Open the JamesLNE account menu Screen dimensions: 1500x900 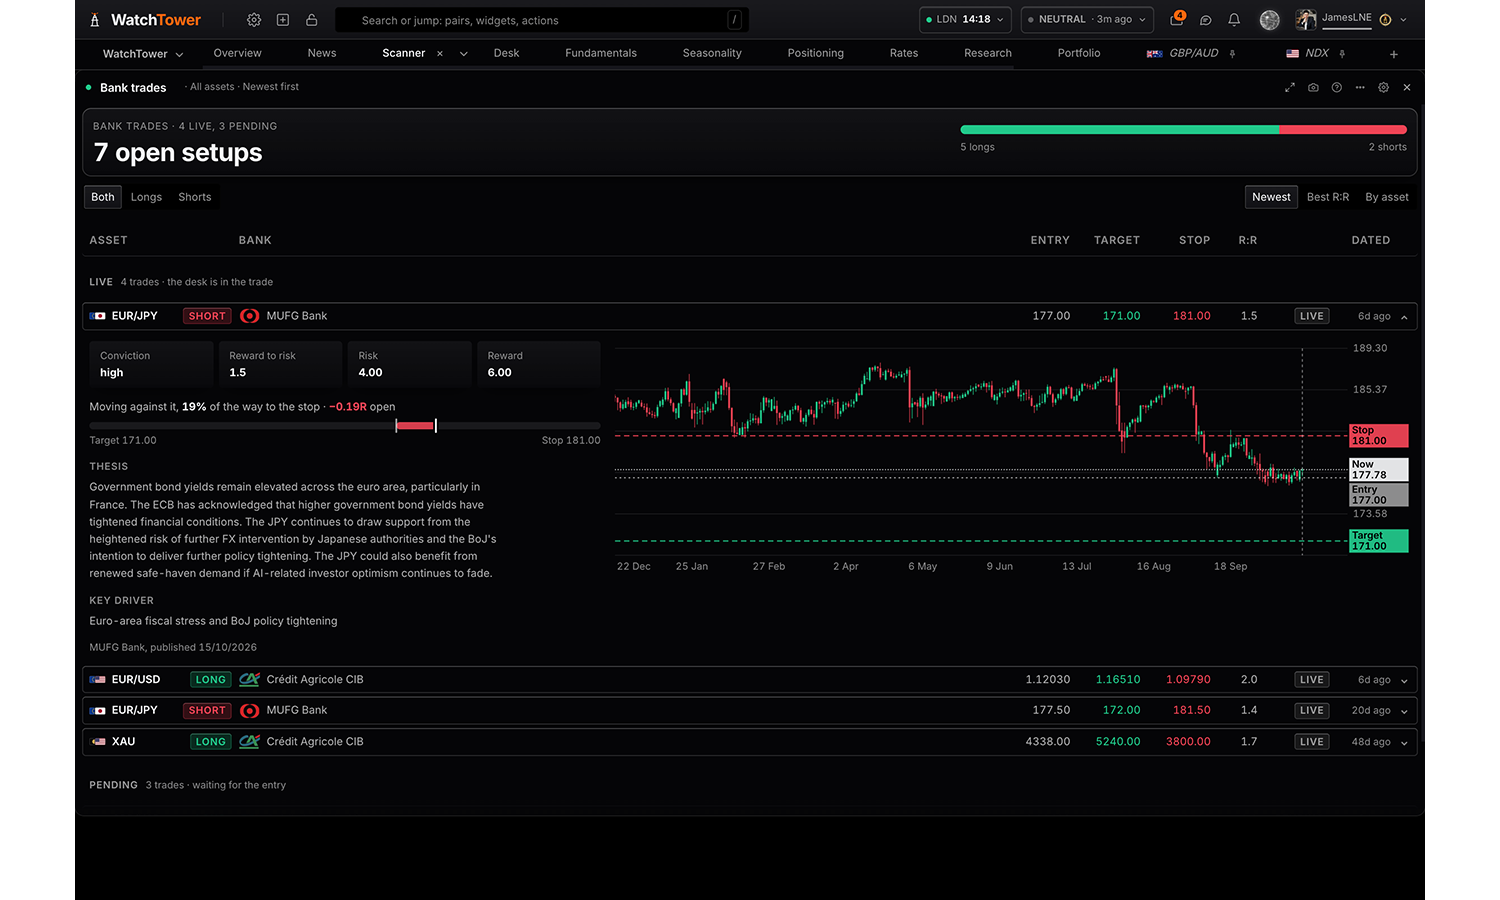[x=1351, y=20]
